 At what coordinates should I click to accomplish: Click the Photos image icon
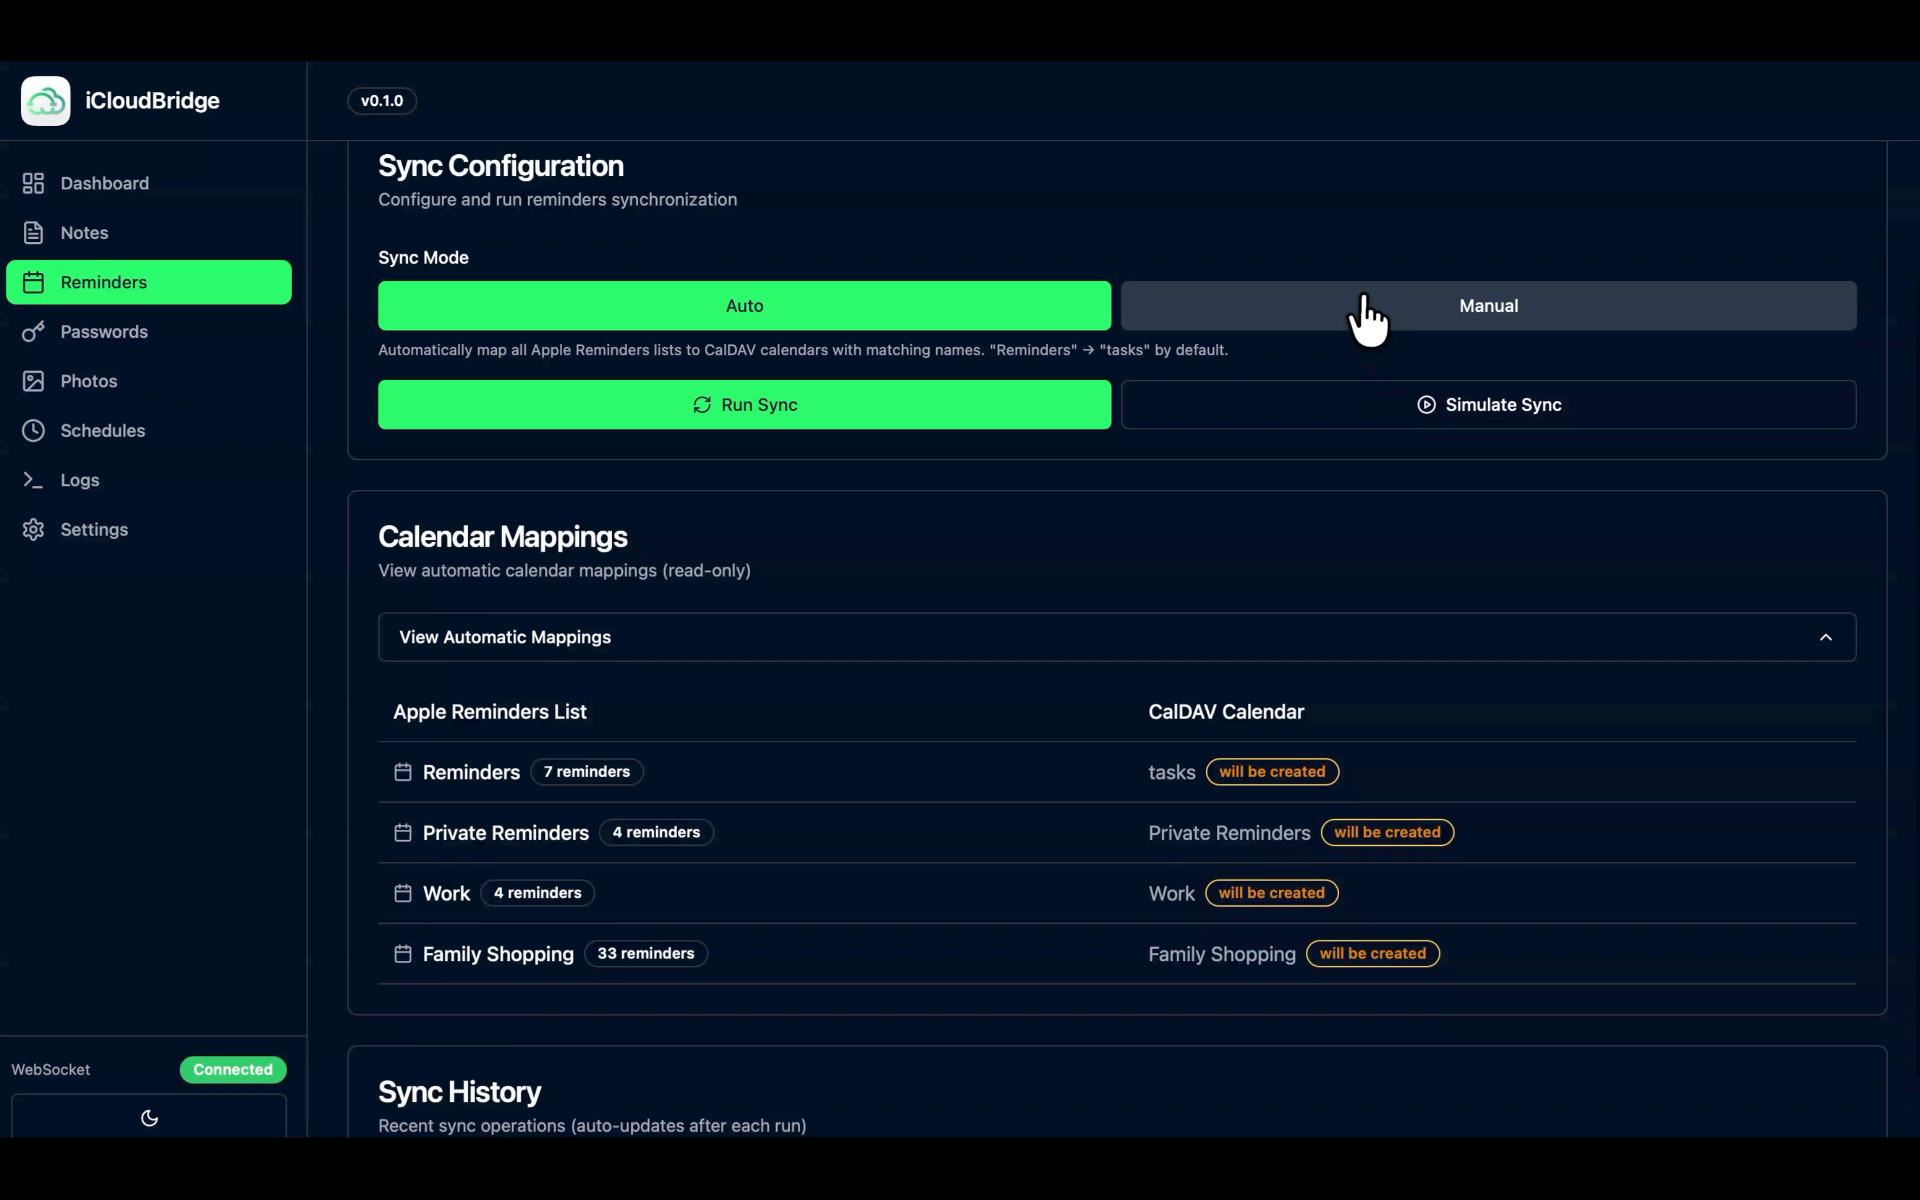coord(33,381)
